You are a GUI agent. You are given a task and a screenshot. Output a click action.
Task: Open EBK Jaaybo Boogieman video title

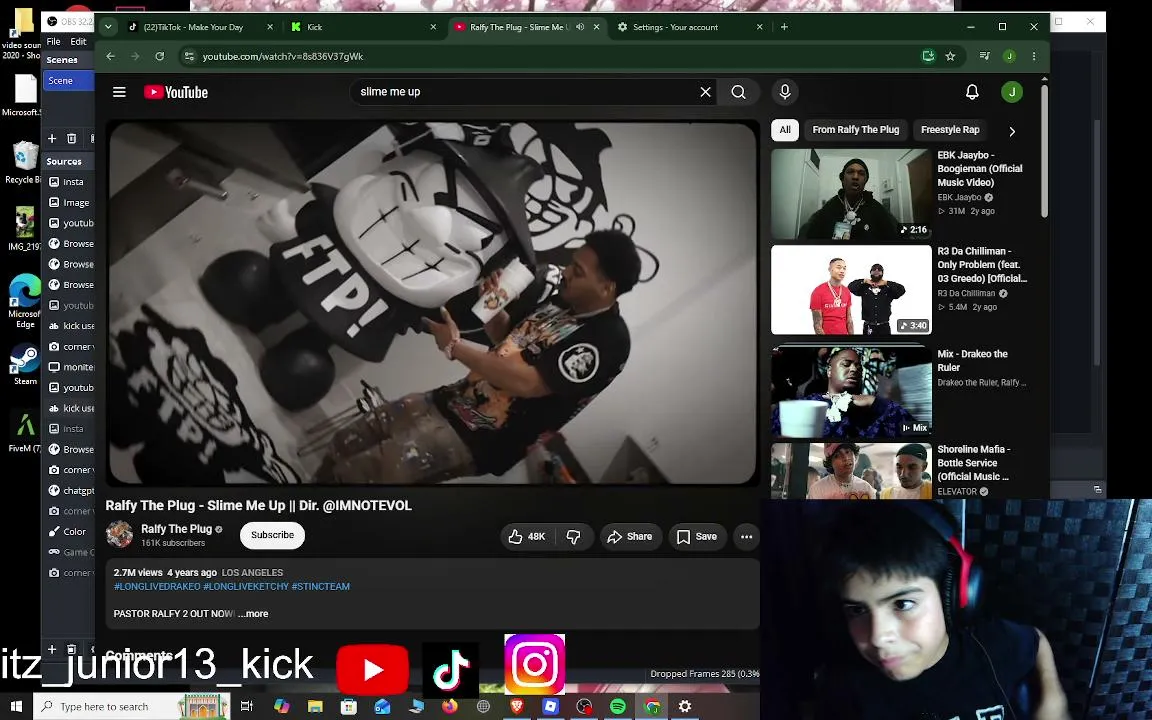pos(979,168)
